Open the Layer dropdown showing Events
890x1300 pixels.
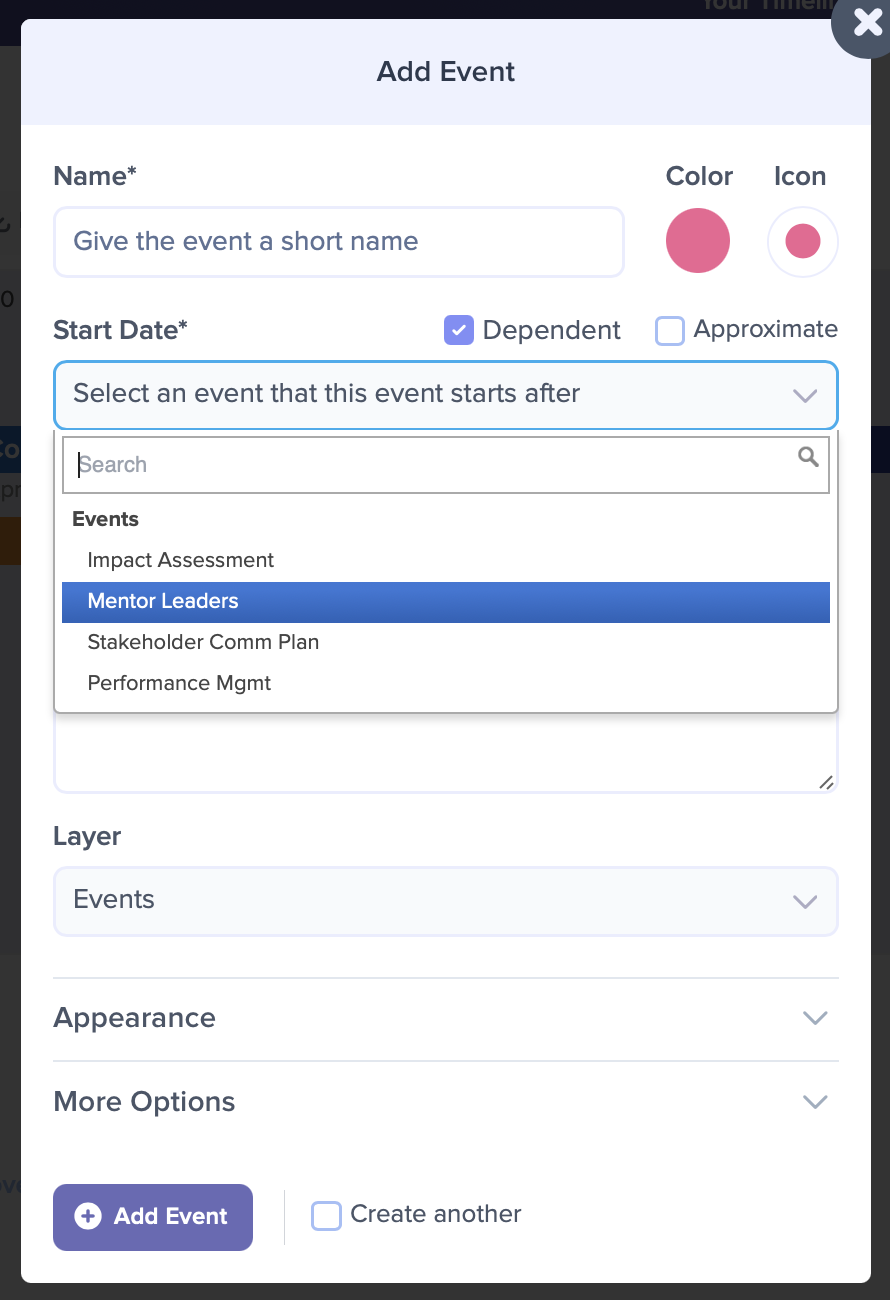(x=445, y=901)
